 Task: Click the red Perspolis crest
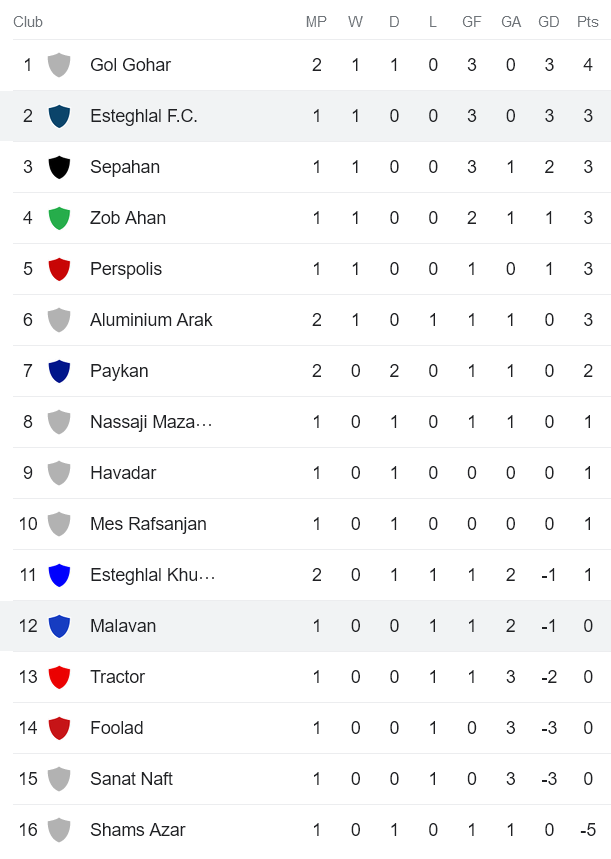(x=59, y=269)
